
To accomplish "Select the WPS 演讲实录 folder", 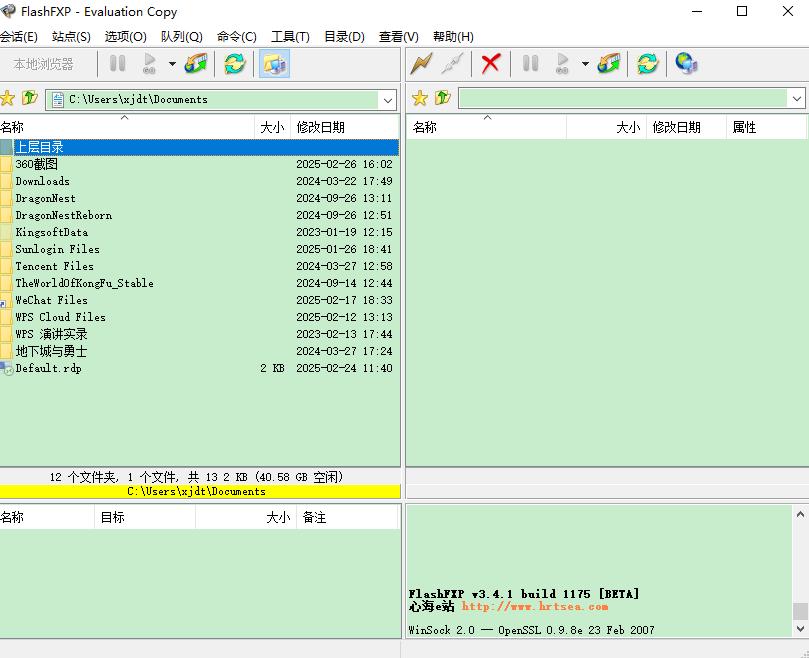I will [200, 334].
